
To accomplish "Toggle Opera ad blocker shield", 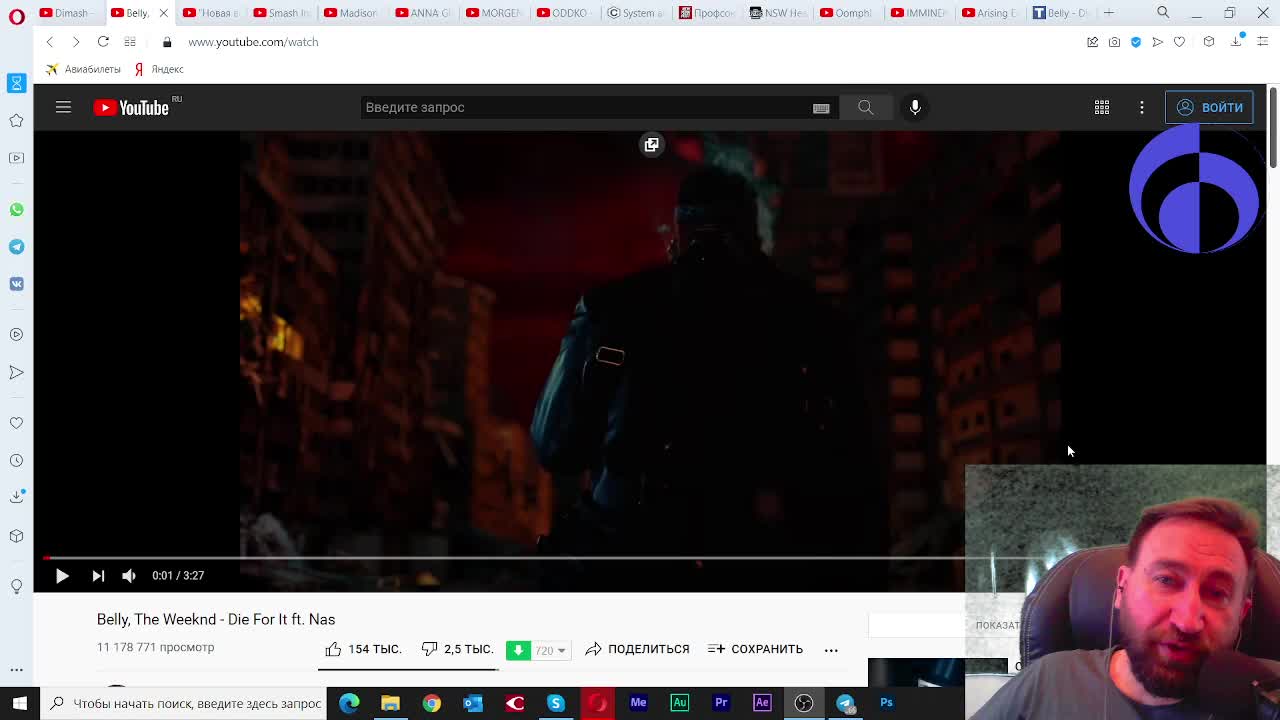I will point(1136,42).
